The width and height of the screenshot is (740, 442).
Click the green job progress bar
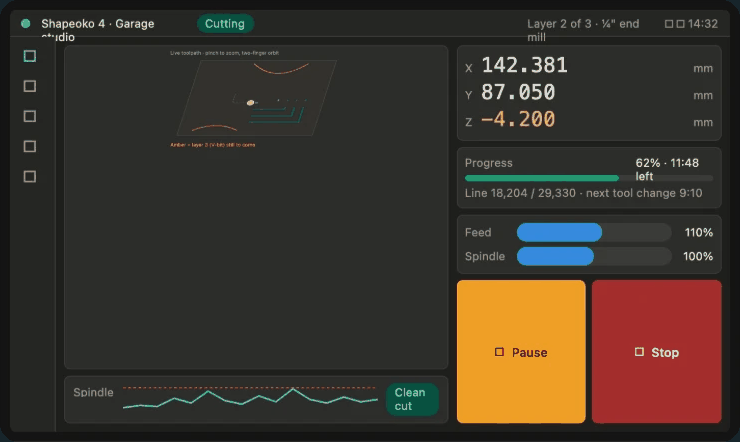[541, 178]
